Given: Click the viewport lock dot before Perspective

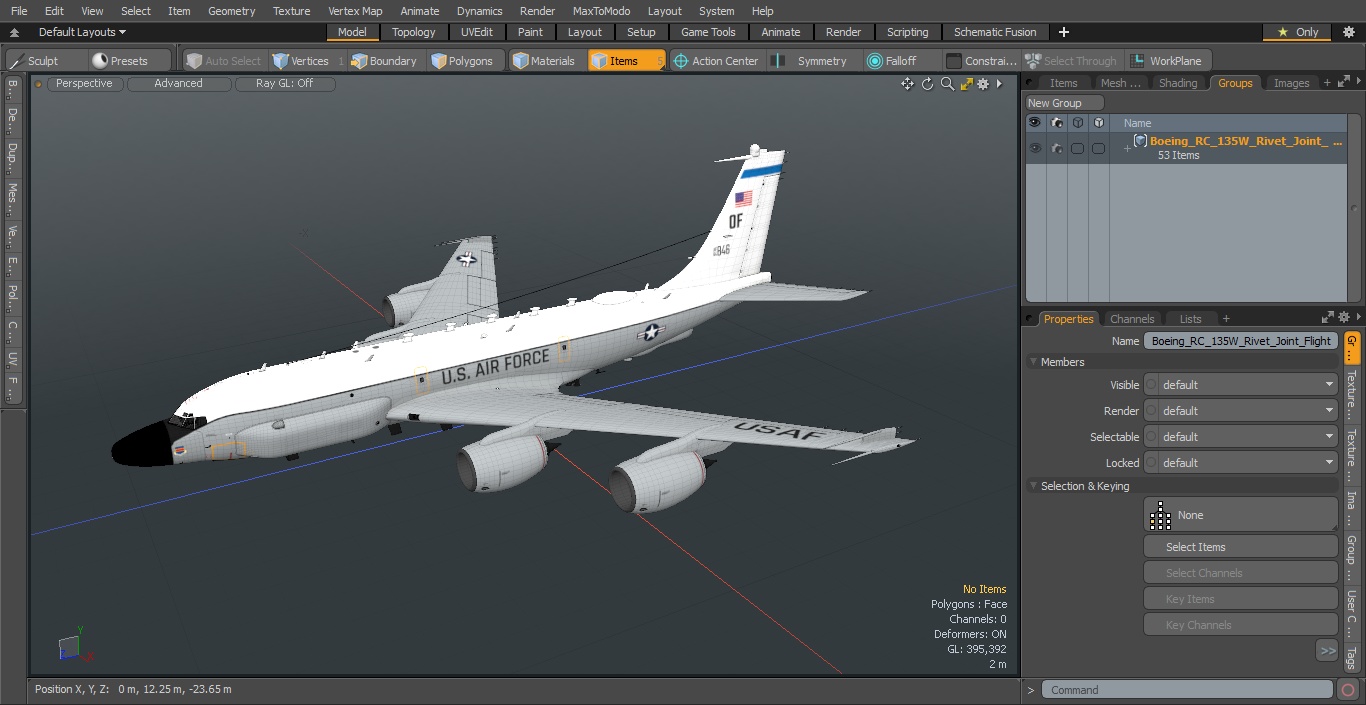Looking at the screenshot, I should [38, 84].
